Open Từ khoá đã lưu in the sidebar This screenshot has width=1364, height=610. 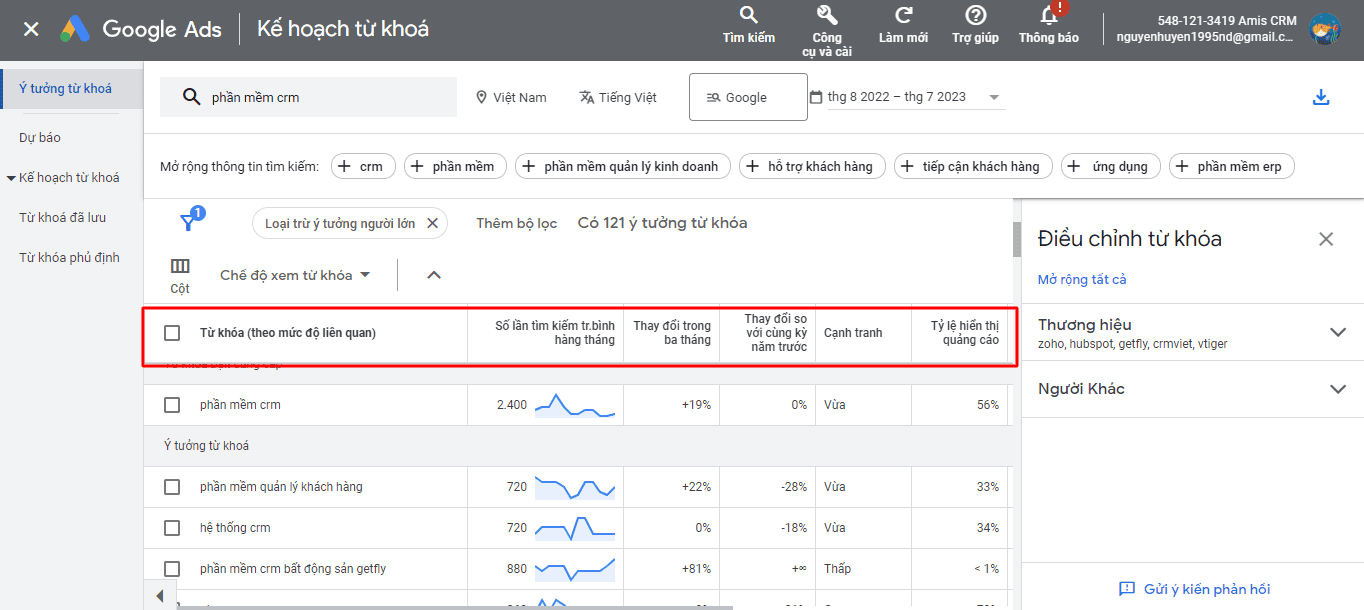(x=62, y=217)
